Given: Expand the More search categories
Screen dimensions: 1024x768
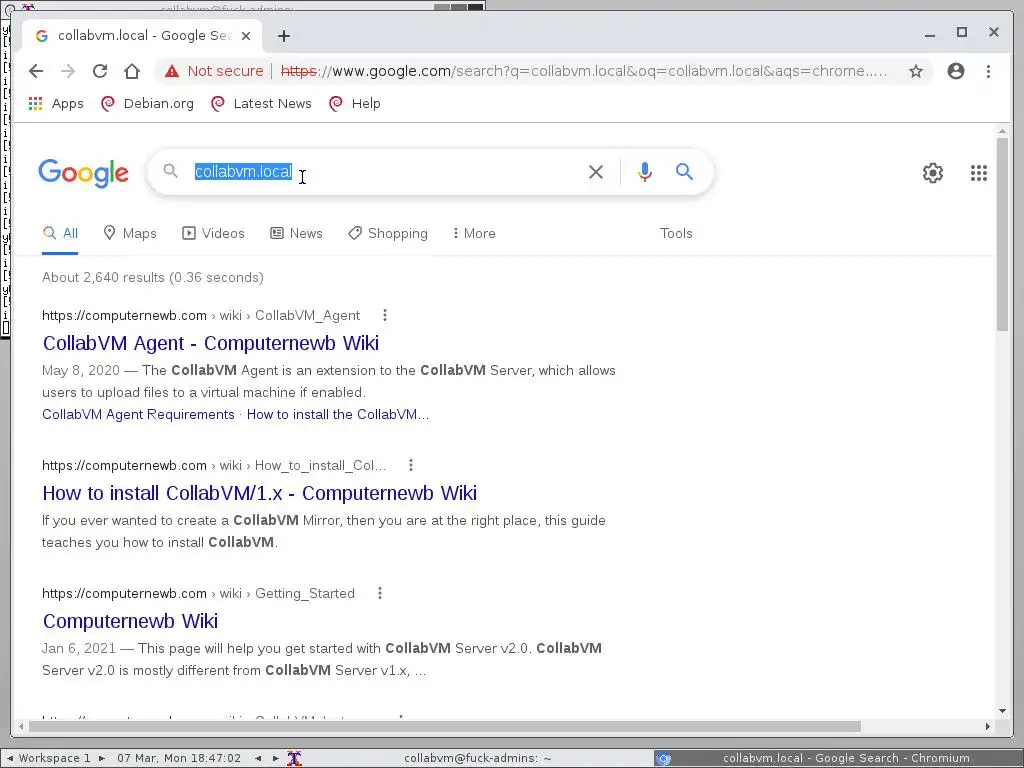Looking at the screenshot, I should point(474,233).
